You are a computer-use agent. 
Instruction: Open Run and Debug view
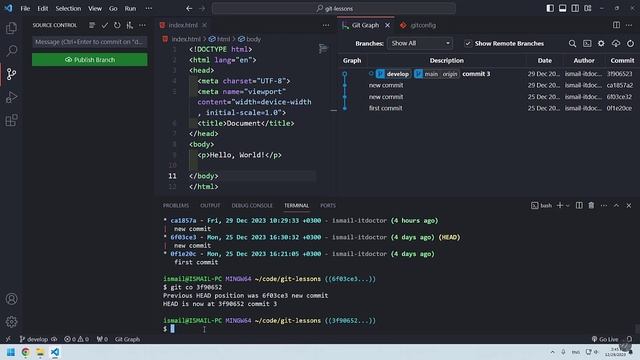(x=11, y=97)
